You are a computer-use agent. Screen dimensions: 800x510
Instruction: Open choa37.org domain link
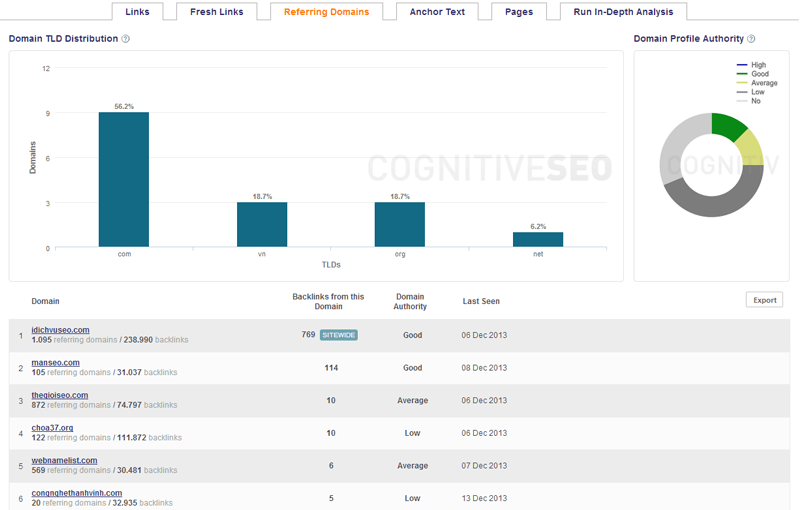click(52, 428)
